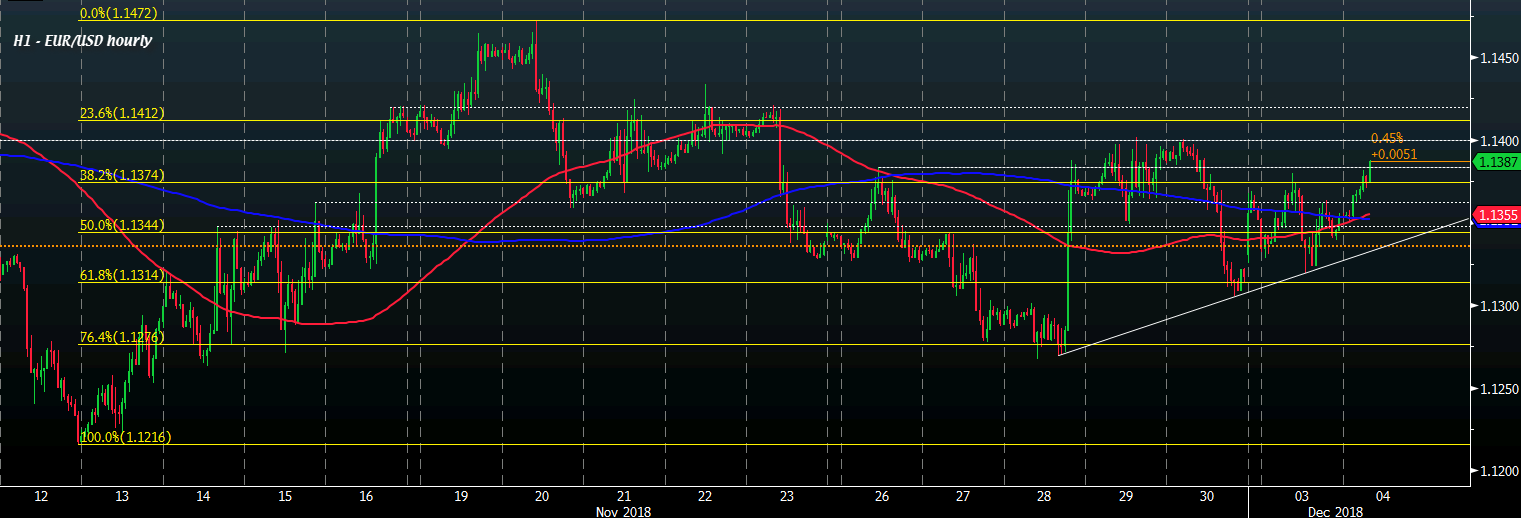
Task: Click the 0.45% percent change label
Action: [1388, 138]
